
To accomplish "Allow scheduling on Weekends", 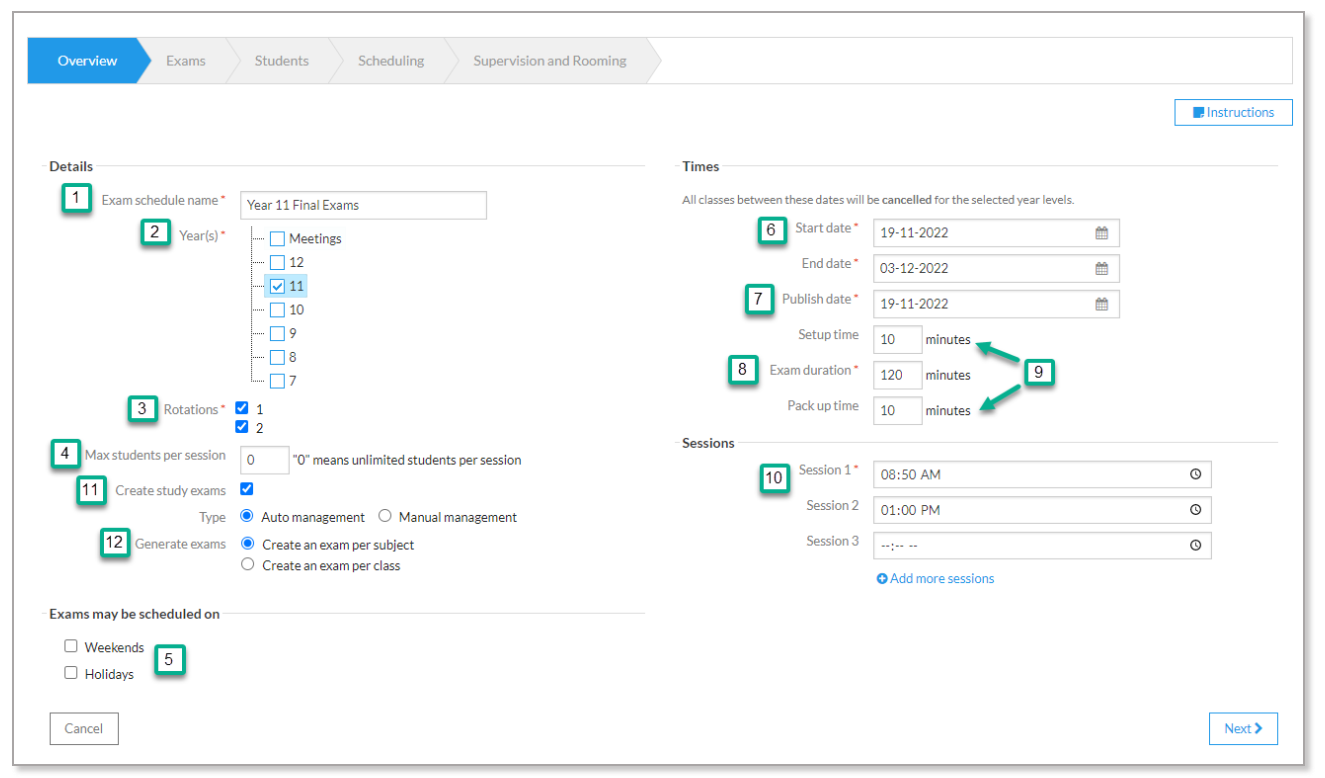I will [71, 646].
